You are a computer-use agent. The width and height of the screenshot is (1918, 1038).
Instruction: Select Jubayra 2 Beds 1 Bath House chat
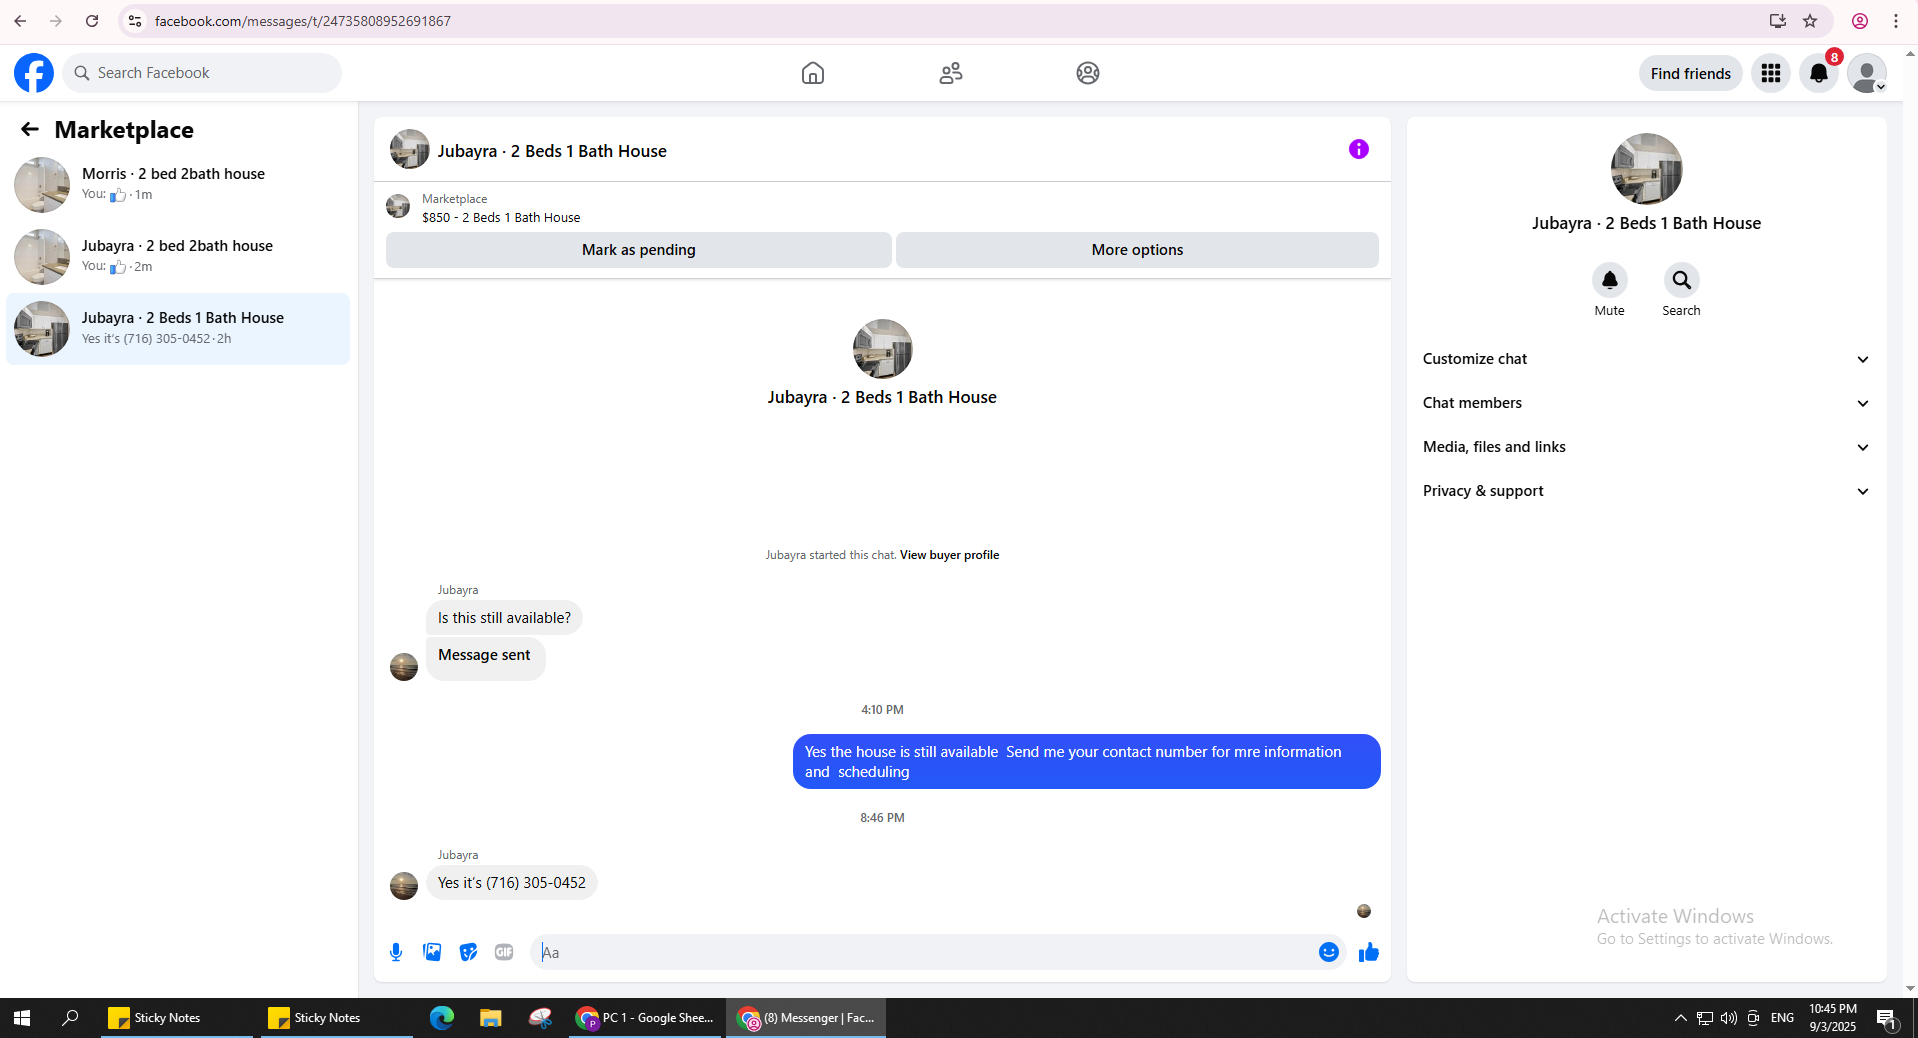(178, 329)
